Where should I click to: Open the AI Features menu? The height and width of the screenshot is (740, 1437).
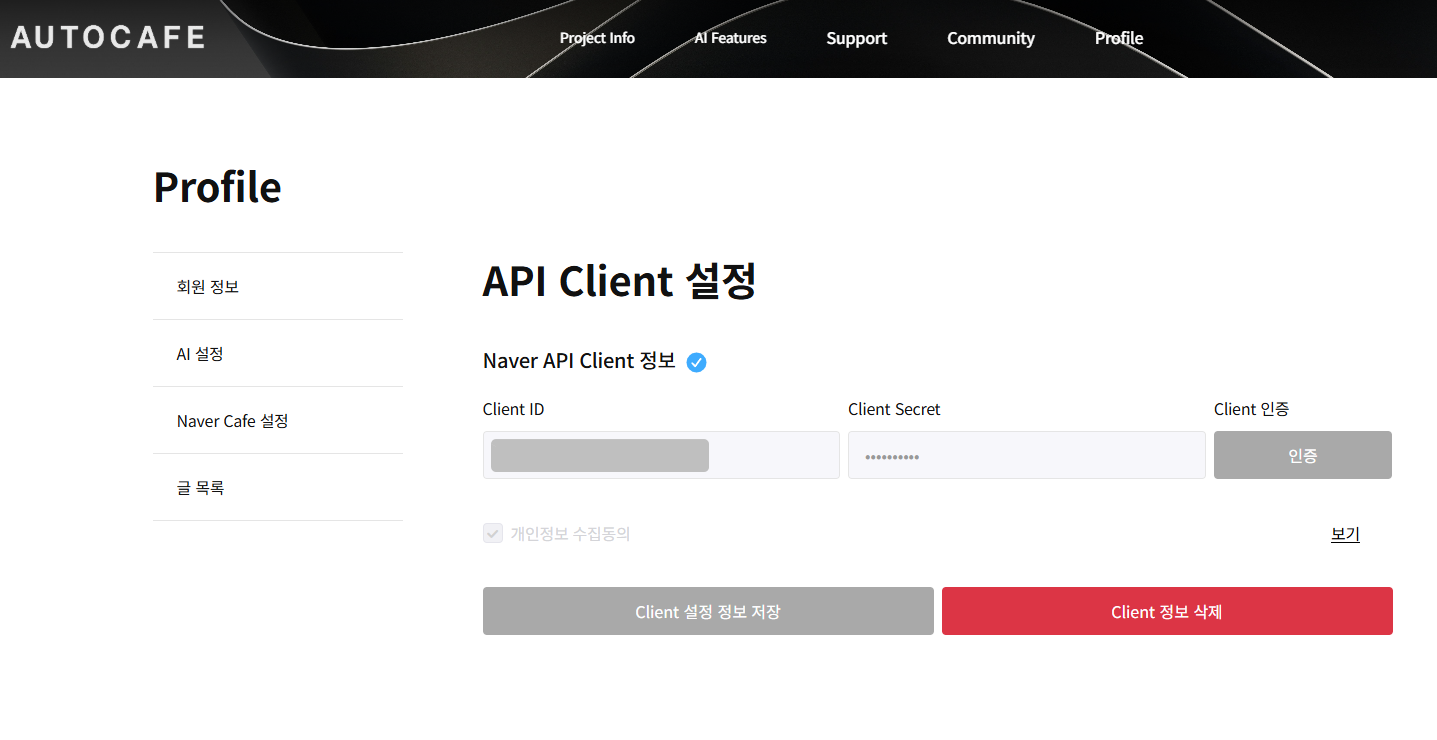pos(730,38)
